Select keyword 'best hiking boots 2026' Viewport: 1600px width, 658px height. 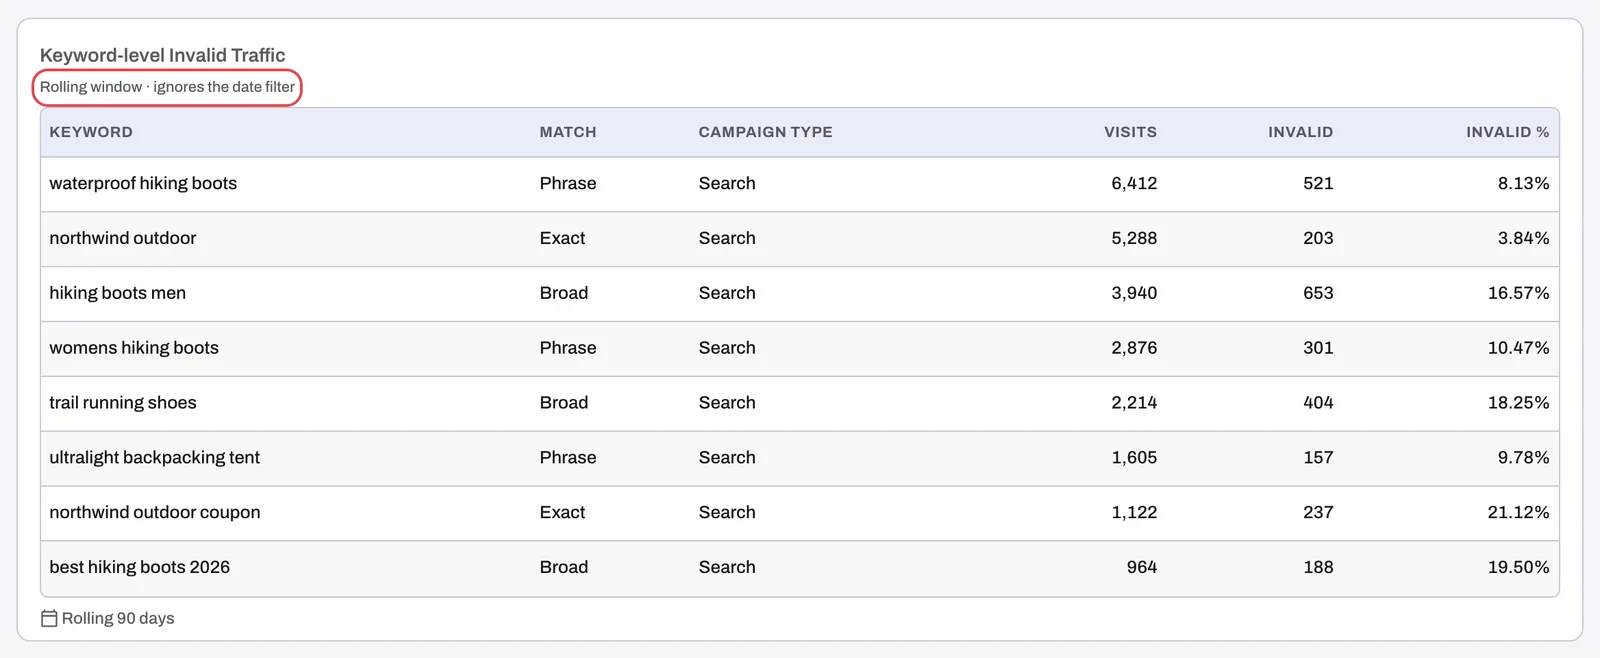click(x=140, y=567)
